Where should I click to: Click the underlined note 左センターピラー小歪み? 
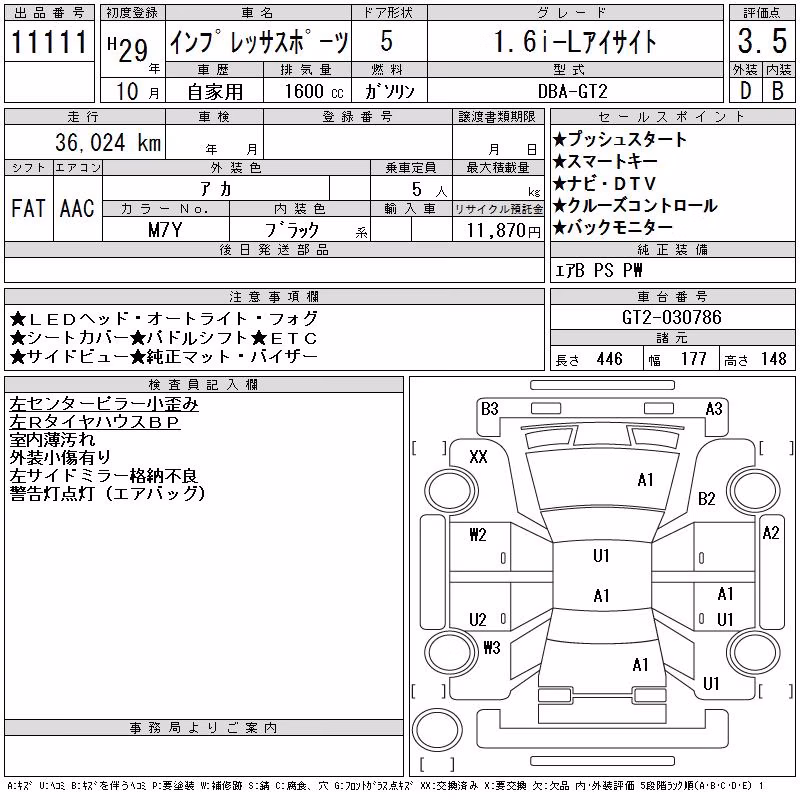tap(104, 404)
